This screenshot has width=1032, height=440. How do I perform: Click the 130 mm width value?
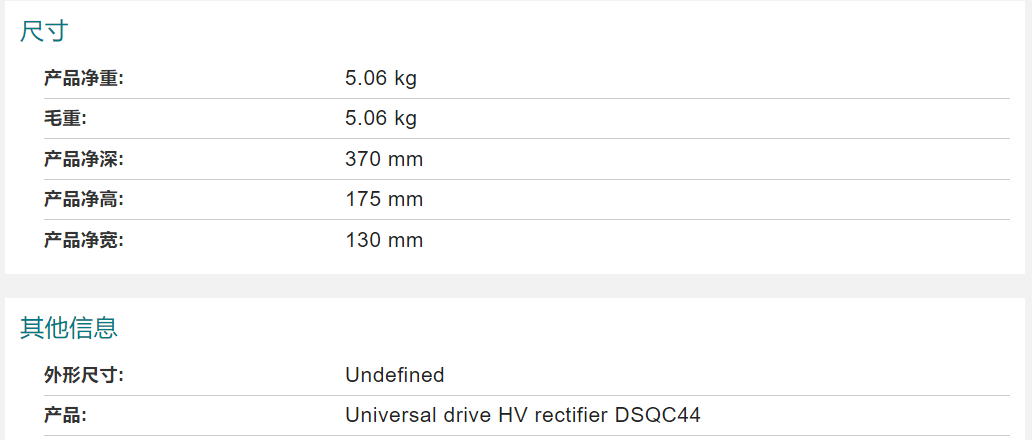pyautogui.click(x=384, y=240)
